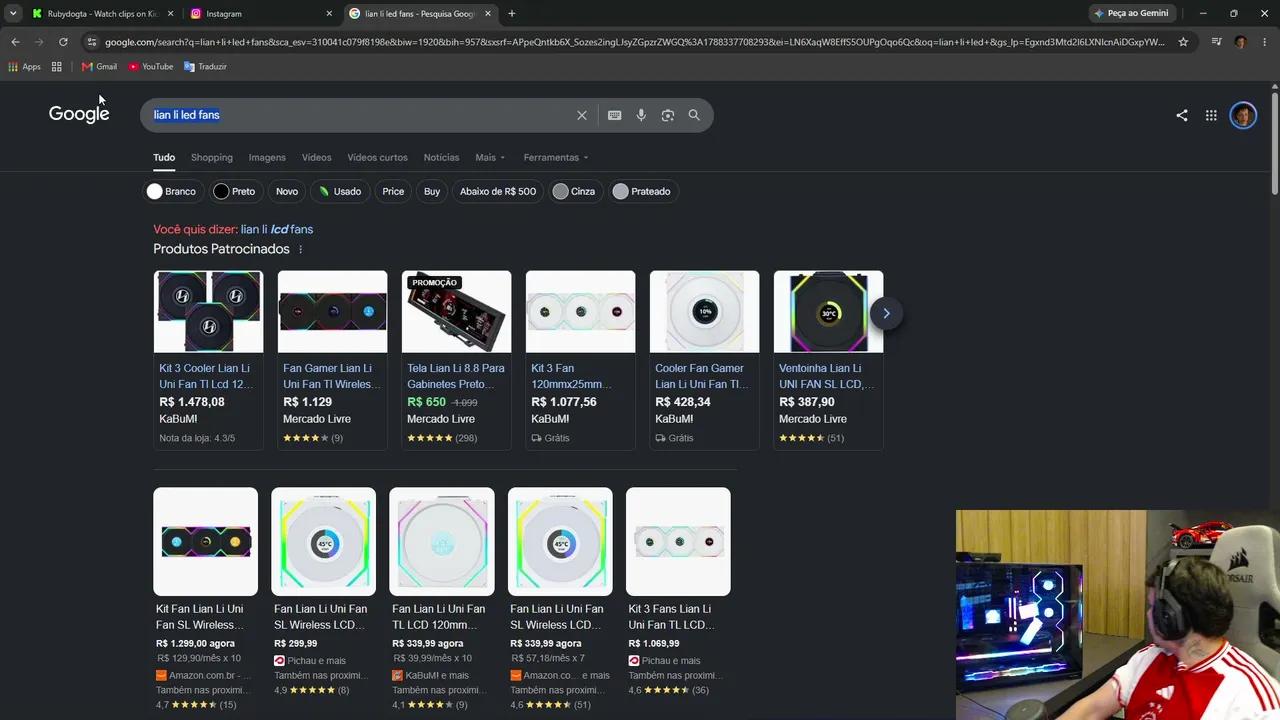Submit search with the magnifier icon
Viewport: 1280px width, 720px height.
694,115
